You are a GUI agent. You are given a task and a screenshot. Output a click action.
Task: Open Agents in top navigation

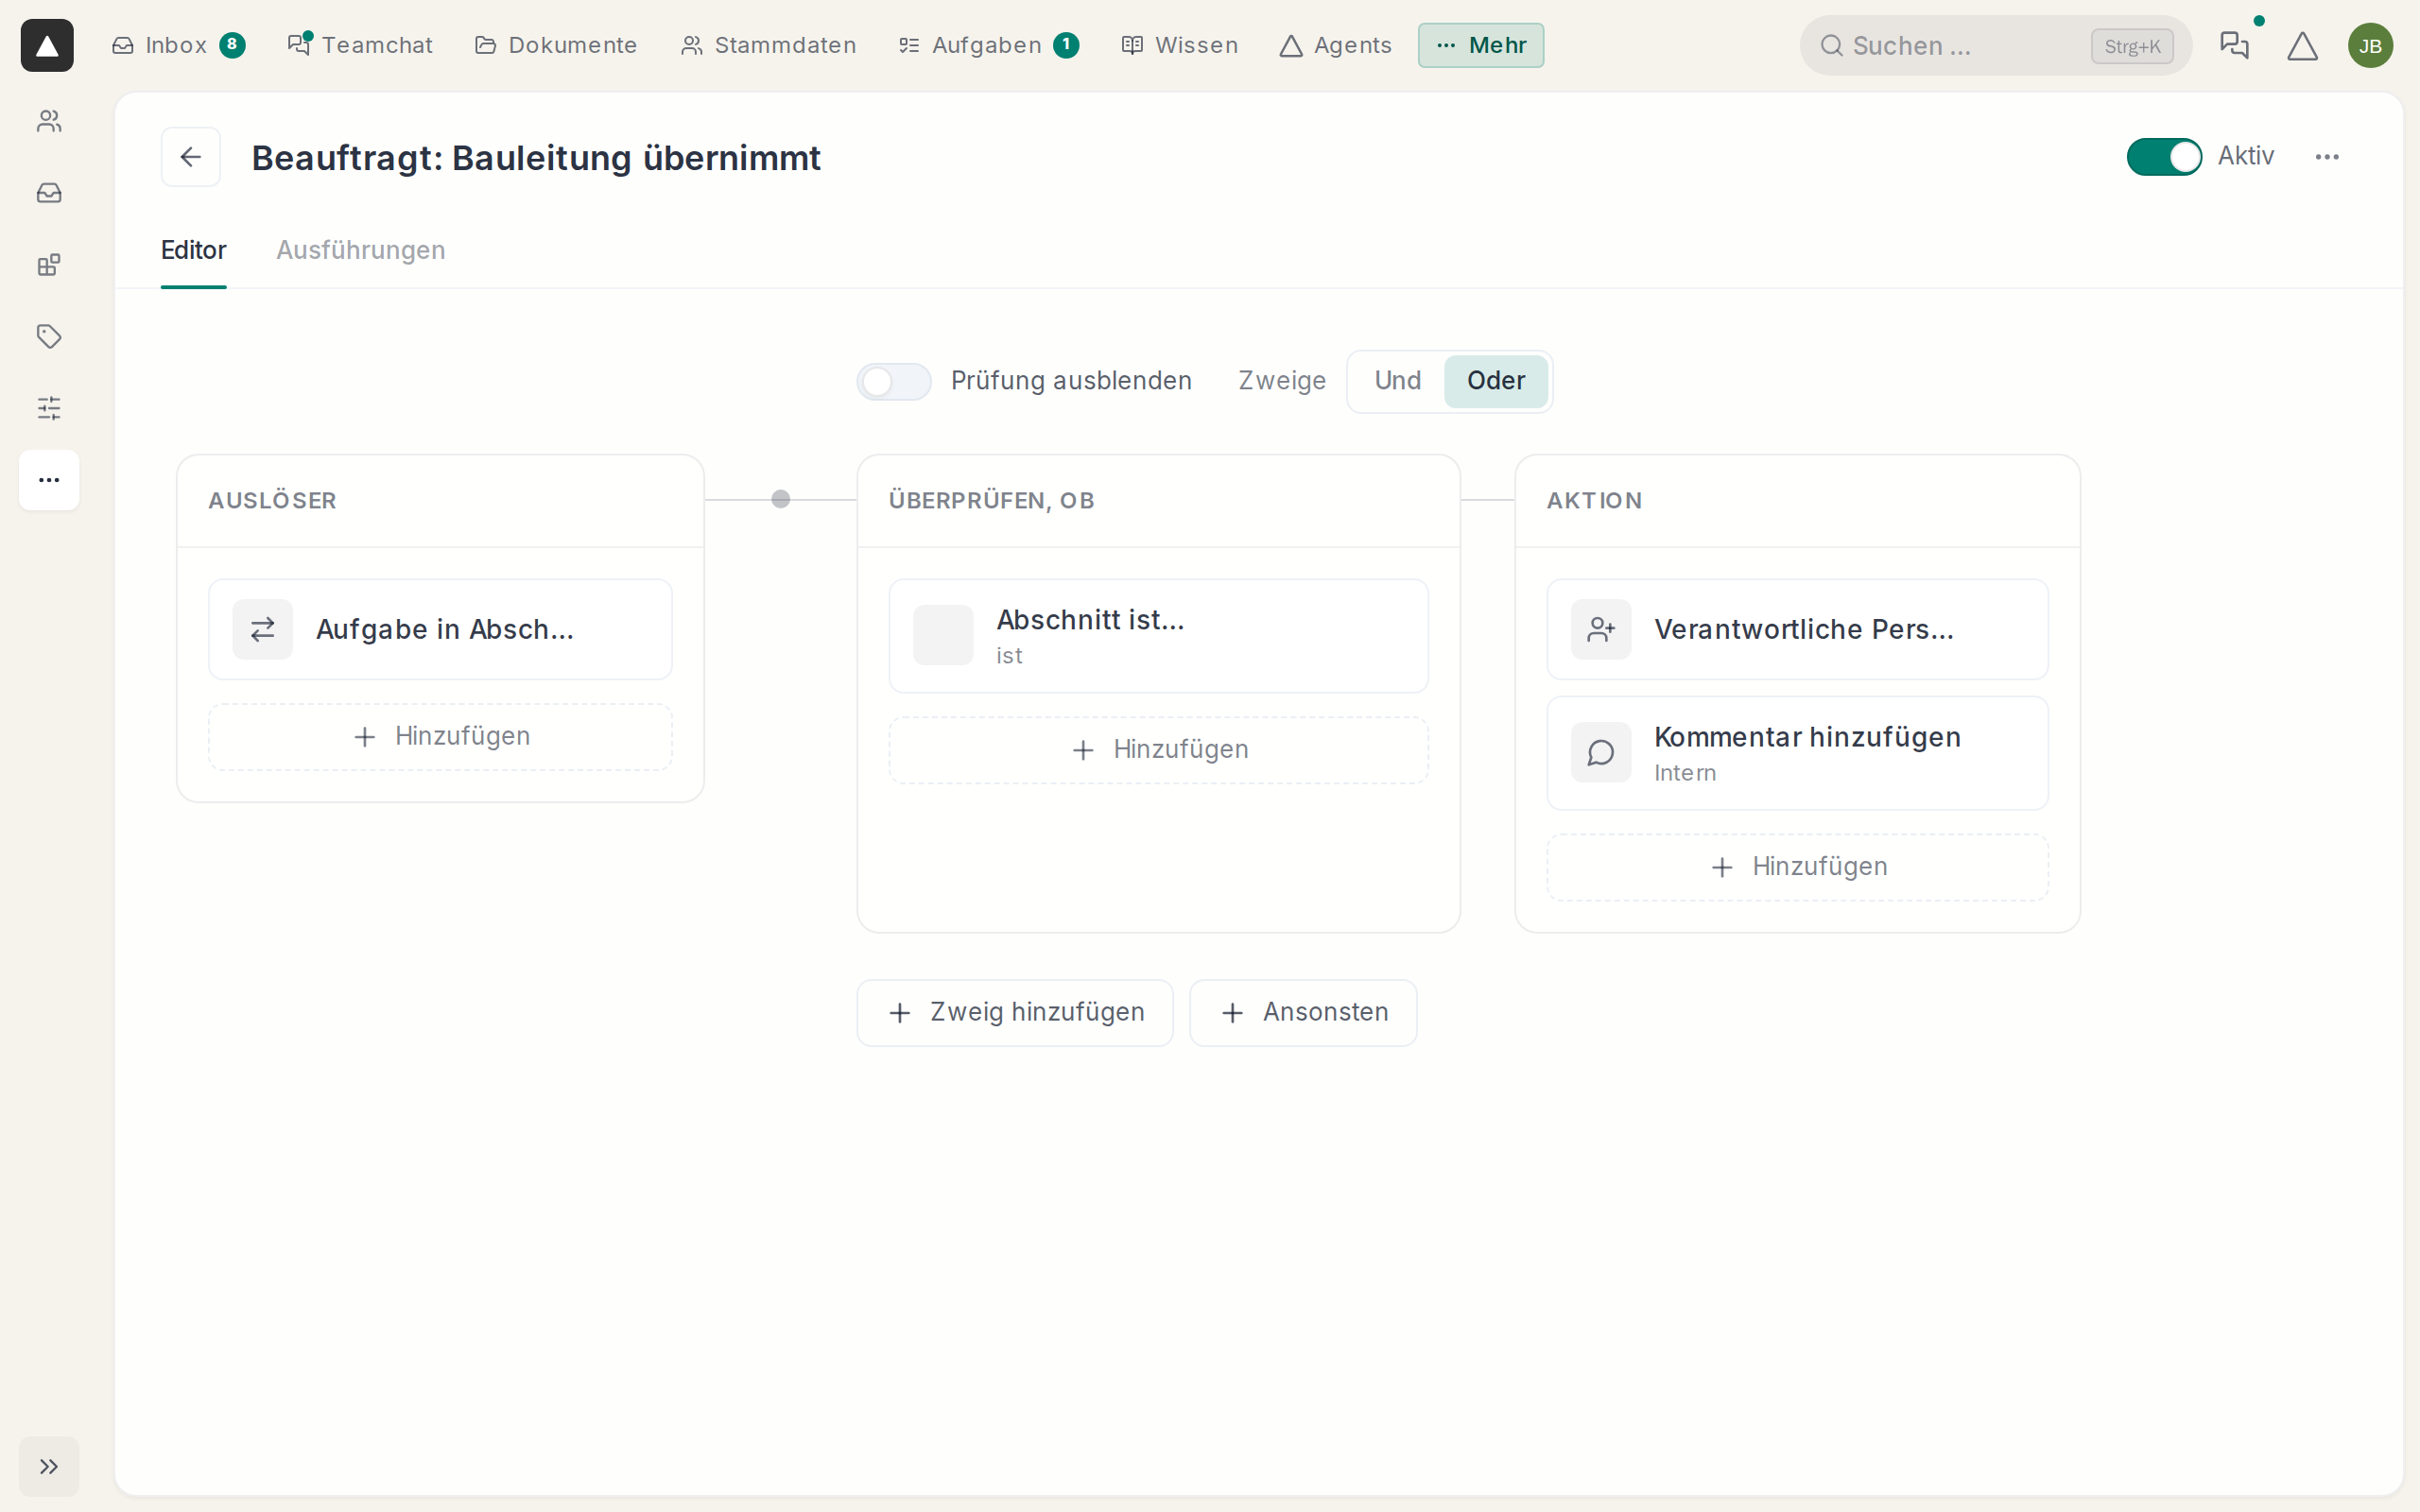(1335, 45)
